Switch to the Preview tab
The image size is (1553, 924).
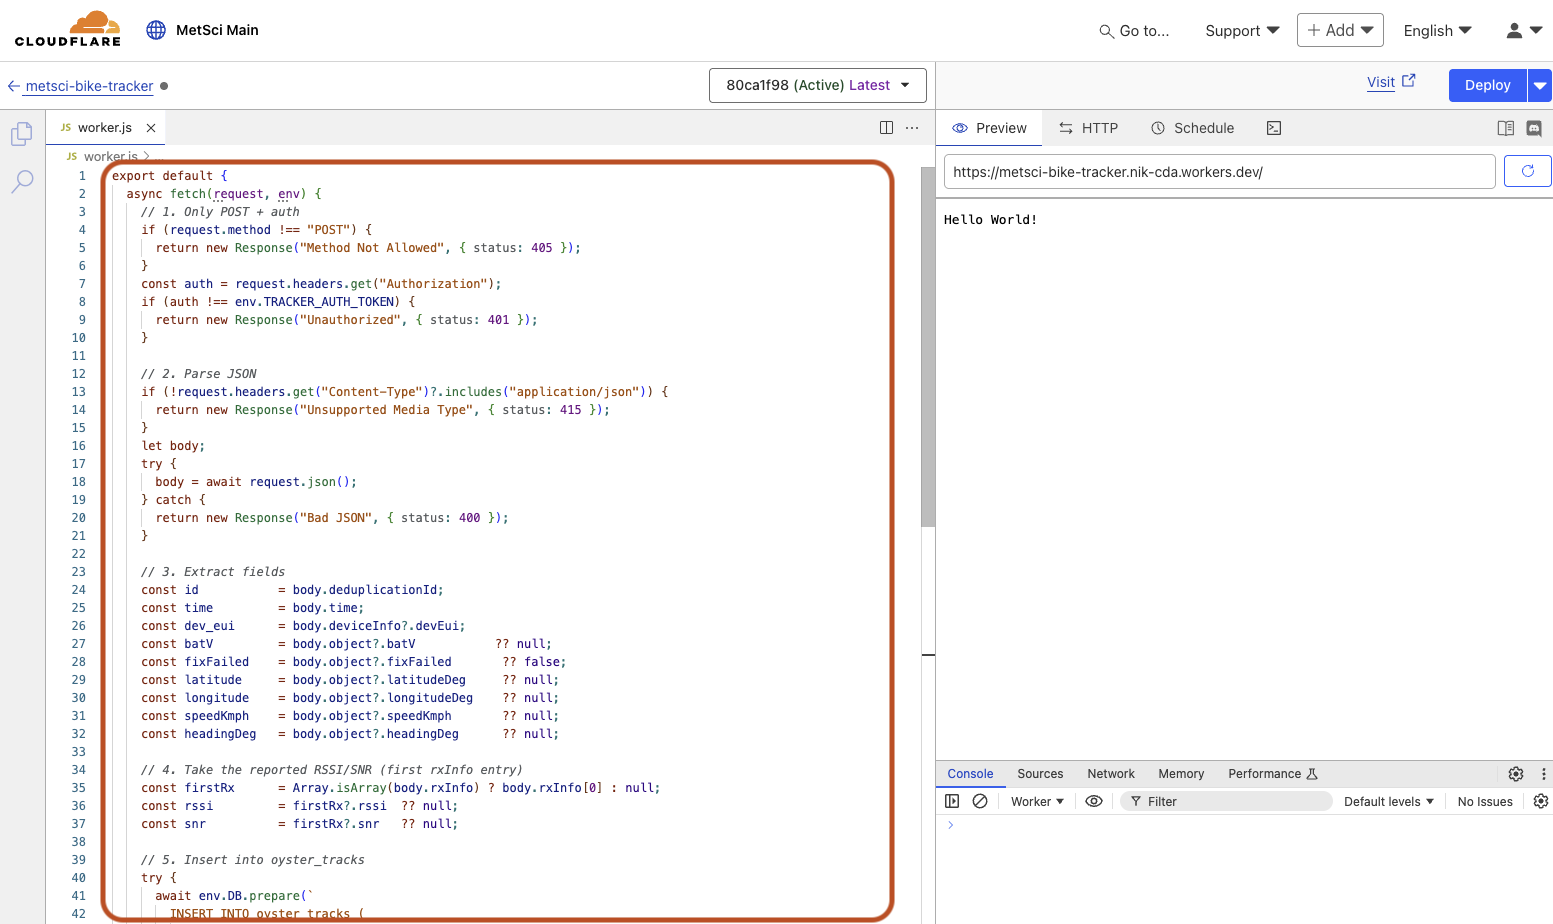[x=989, y=128]
